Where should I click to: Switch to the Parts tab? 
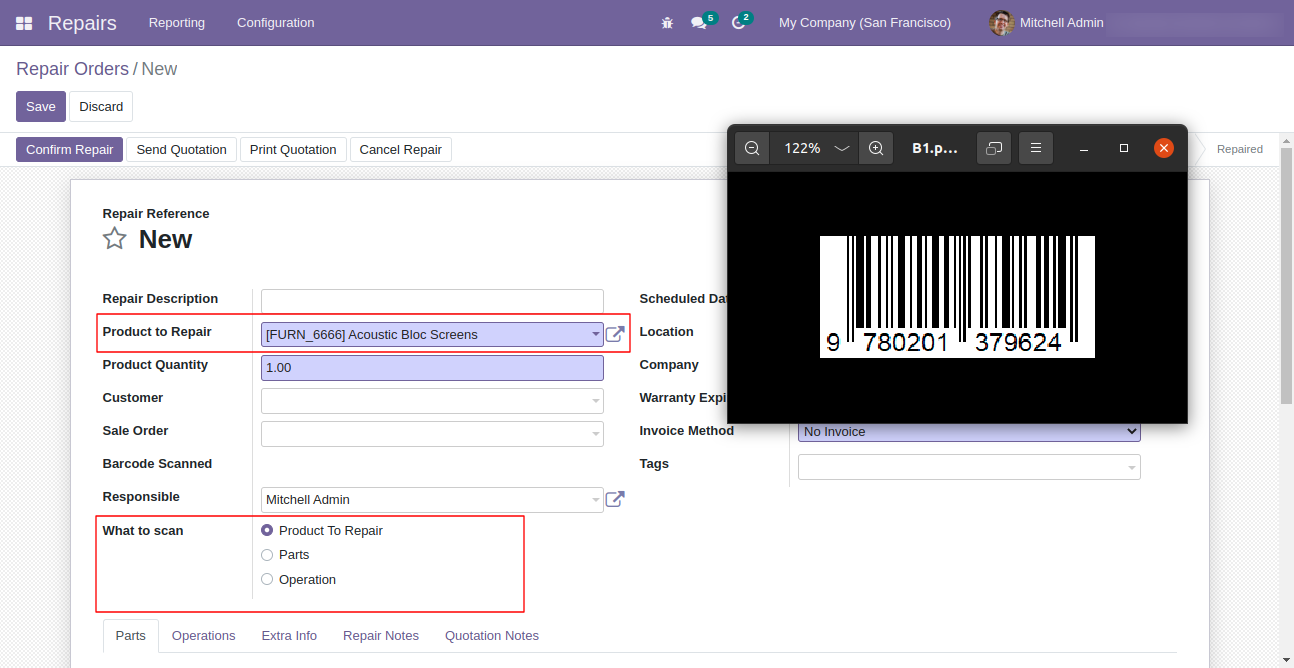pos(131,636)
